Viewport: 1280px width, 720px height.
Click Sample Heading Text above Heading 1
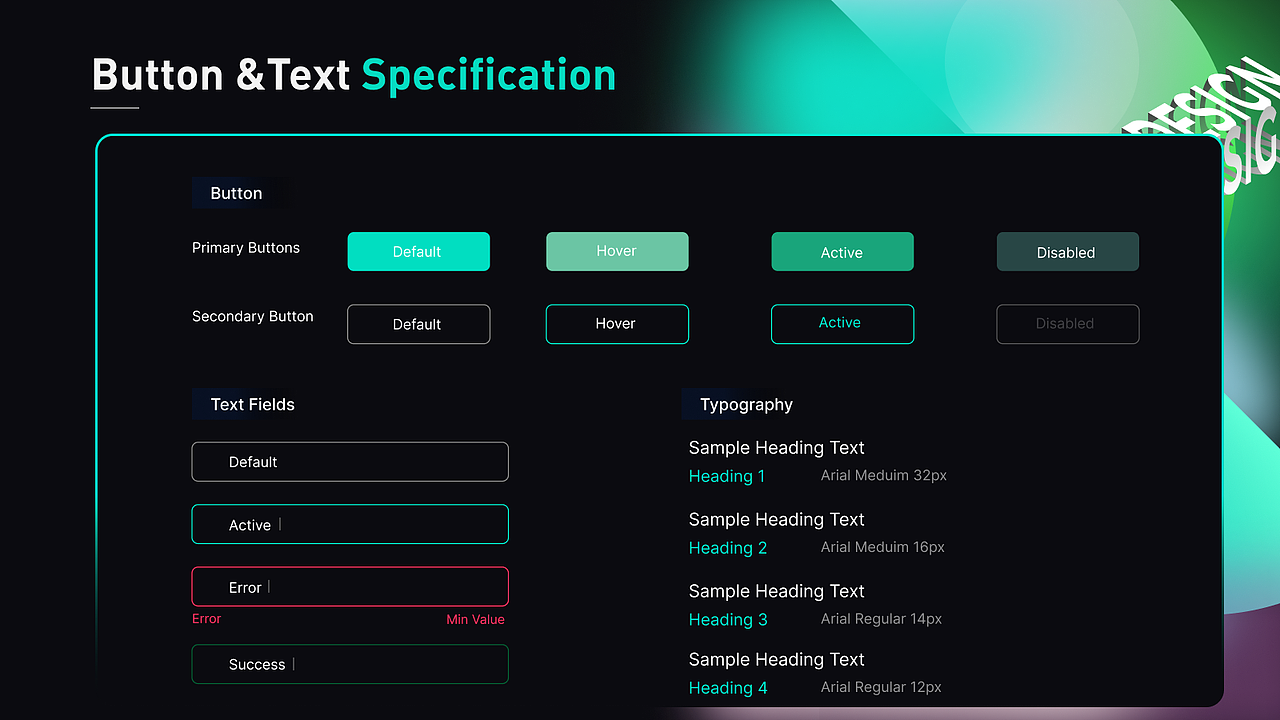click(777, 448)
